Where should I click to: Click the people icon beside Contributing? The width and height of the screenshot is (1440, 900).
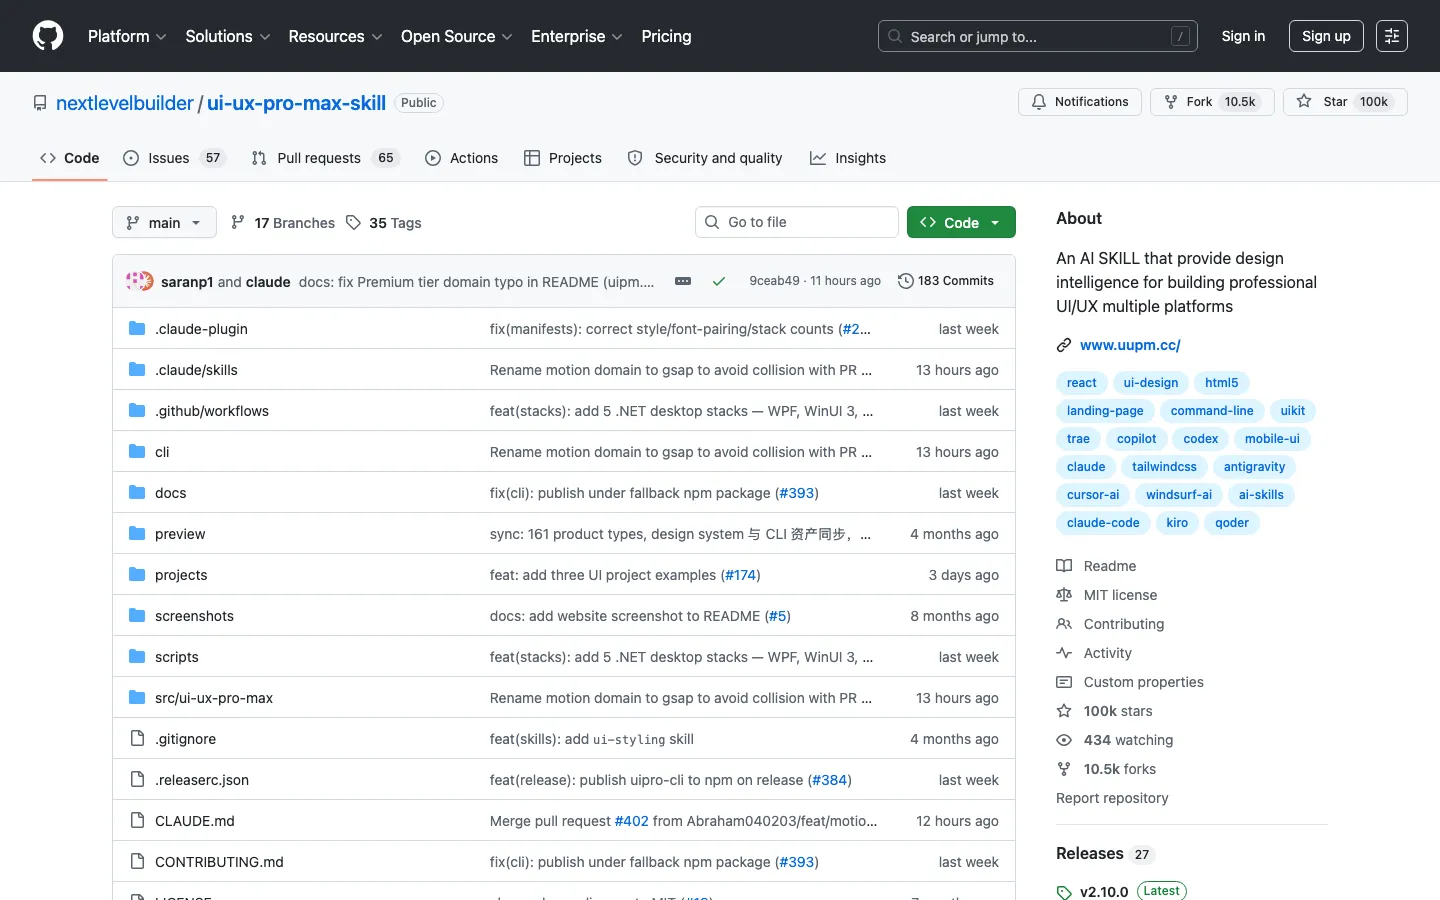[1064, 624]
